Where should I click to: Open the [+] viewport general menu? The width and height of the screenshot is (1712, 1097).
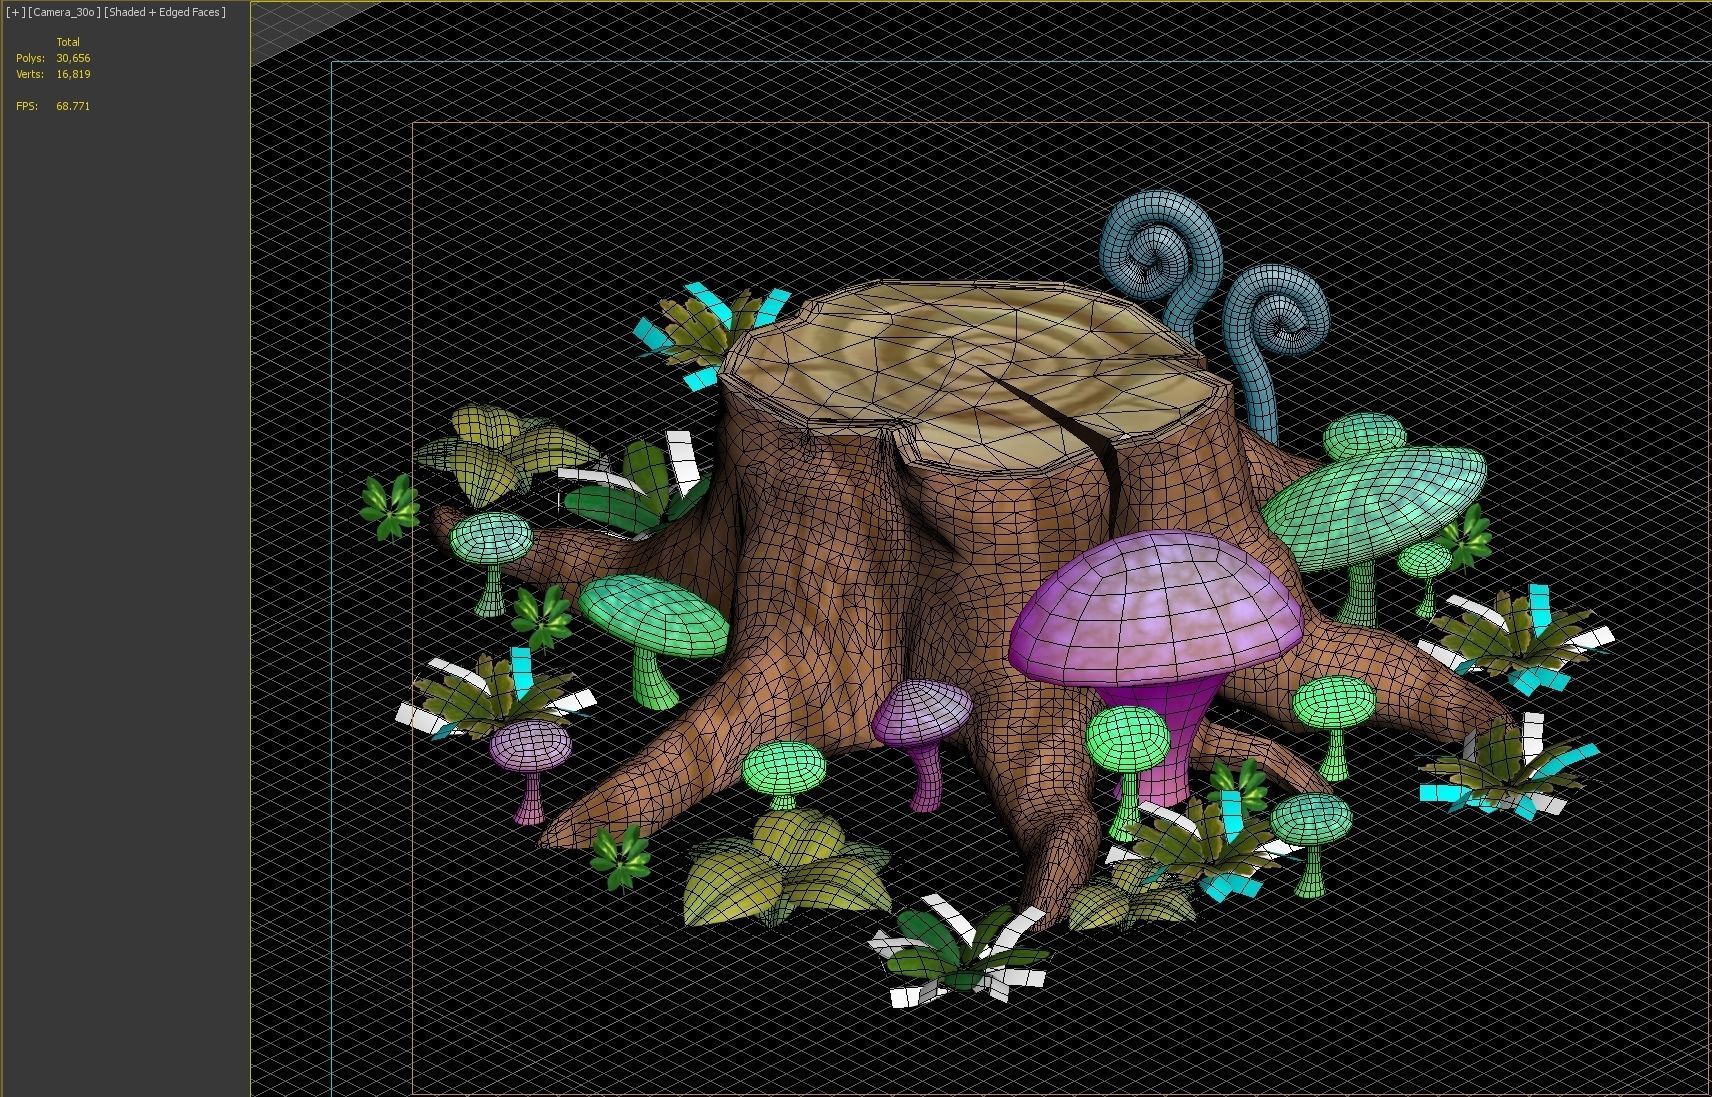pyautogui.click(x=16, y=12)
